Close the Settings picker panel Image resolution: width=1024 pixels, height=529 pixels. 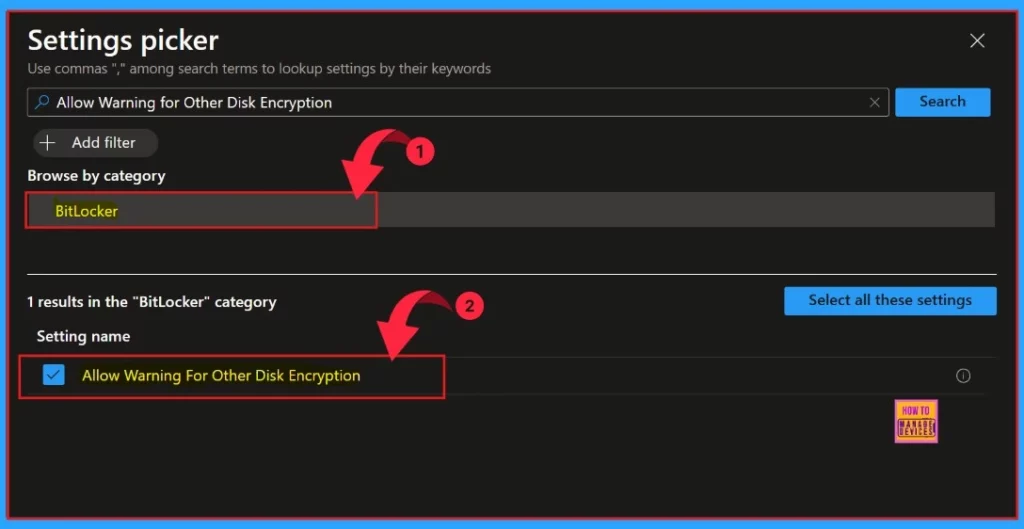pyautogui.click(x=976, y=41)
